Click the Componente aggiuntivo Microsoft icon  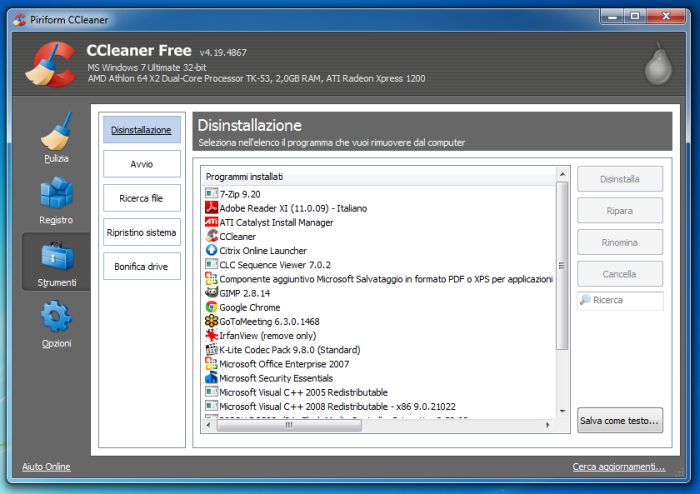211,278
